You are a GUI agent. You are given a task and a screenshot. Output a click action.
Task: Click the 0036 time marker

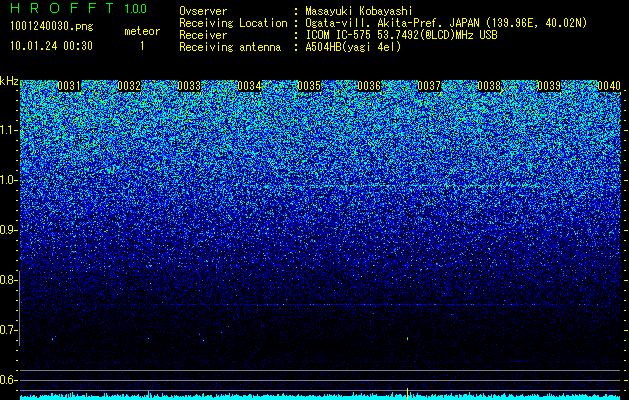tap(369, 86)
